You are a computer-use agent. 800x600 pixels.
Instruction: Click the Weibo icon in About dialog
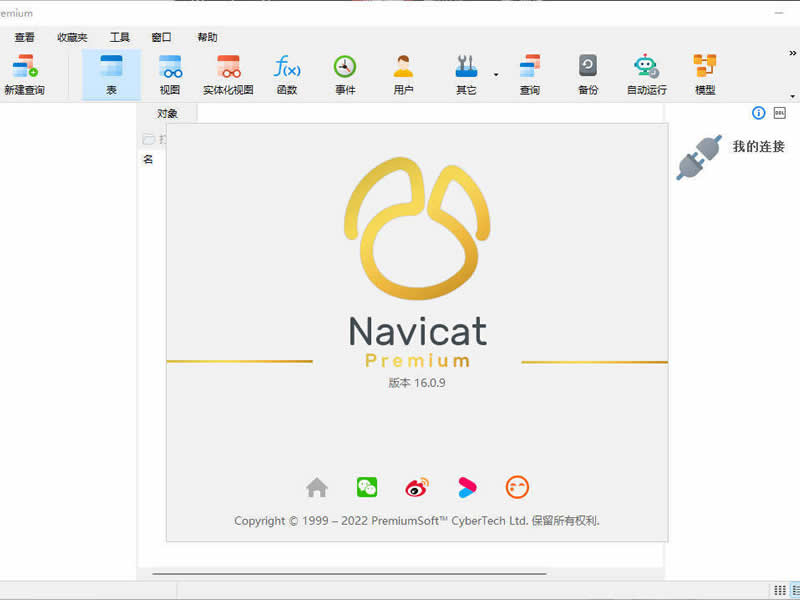[x=417, y=487]
